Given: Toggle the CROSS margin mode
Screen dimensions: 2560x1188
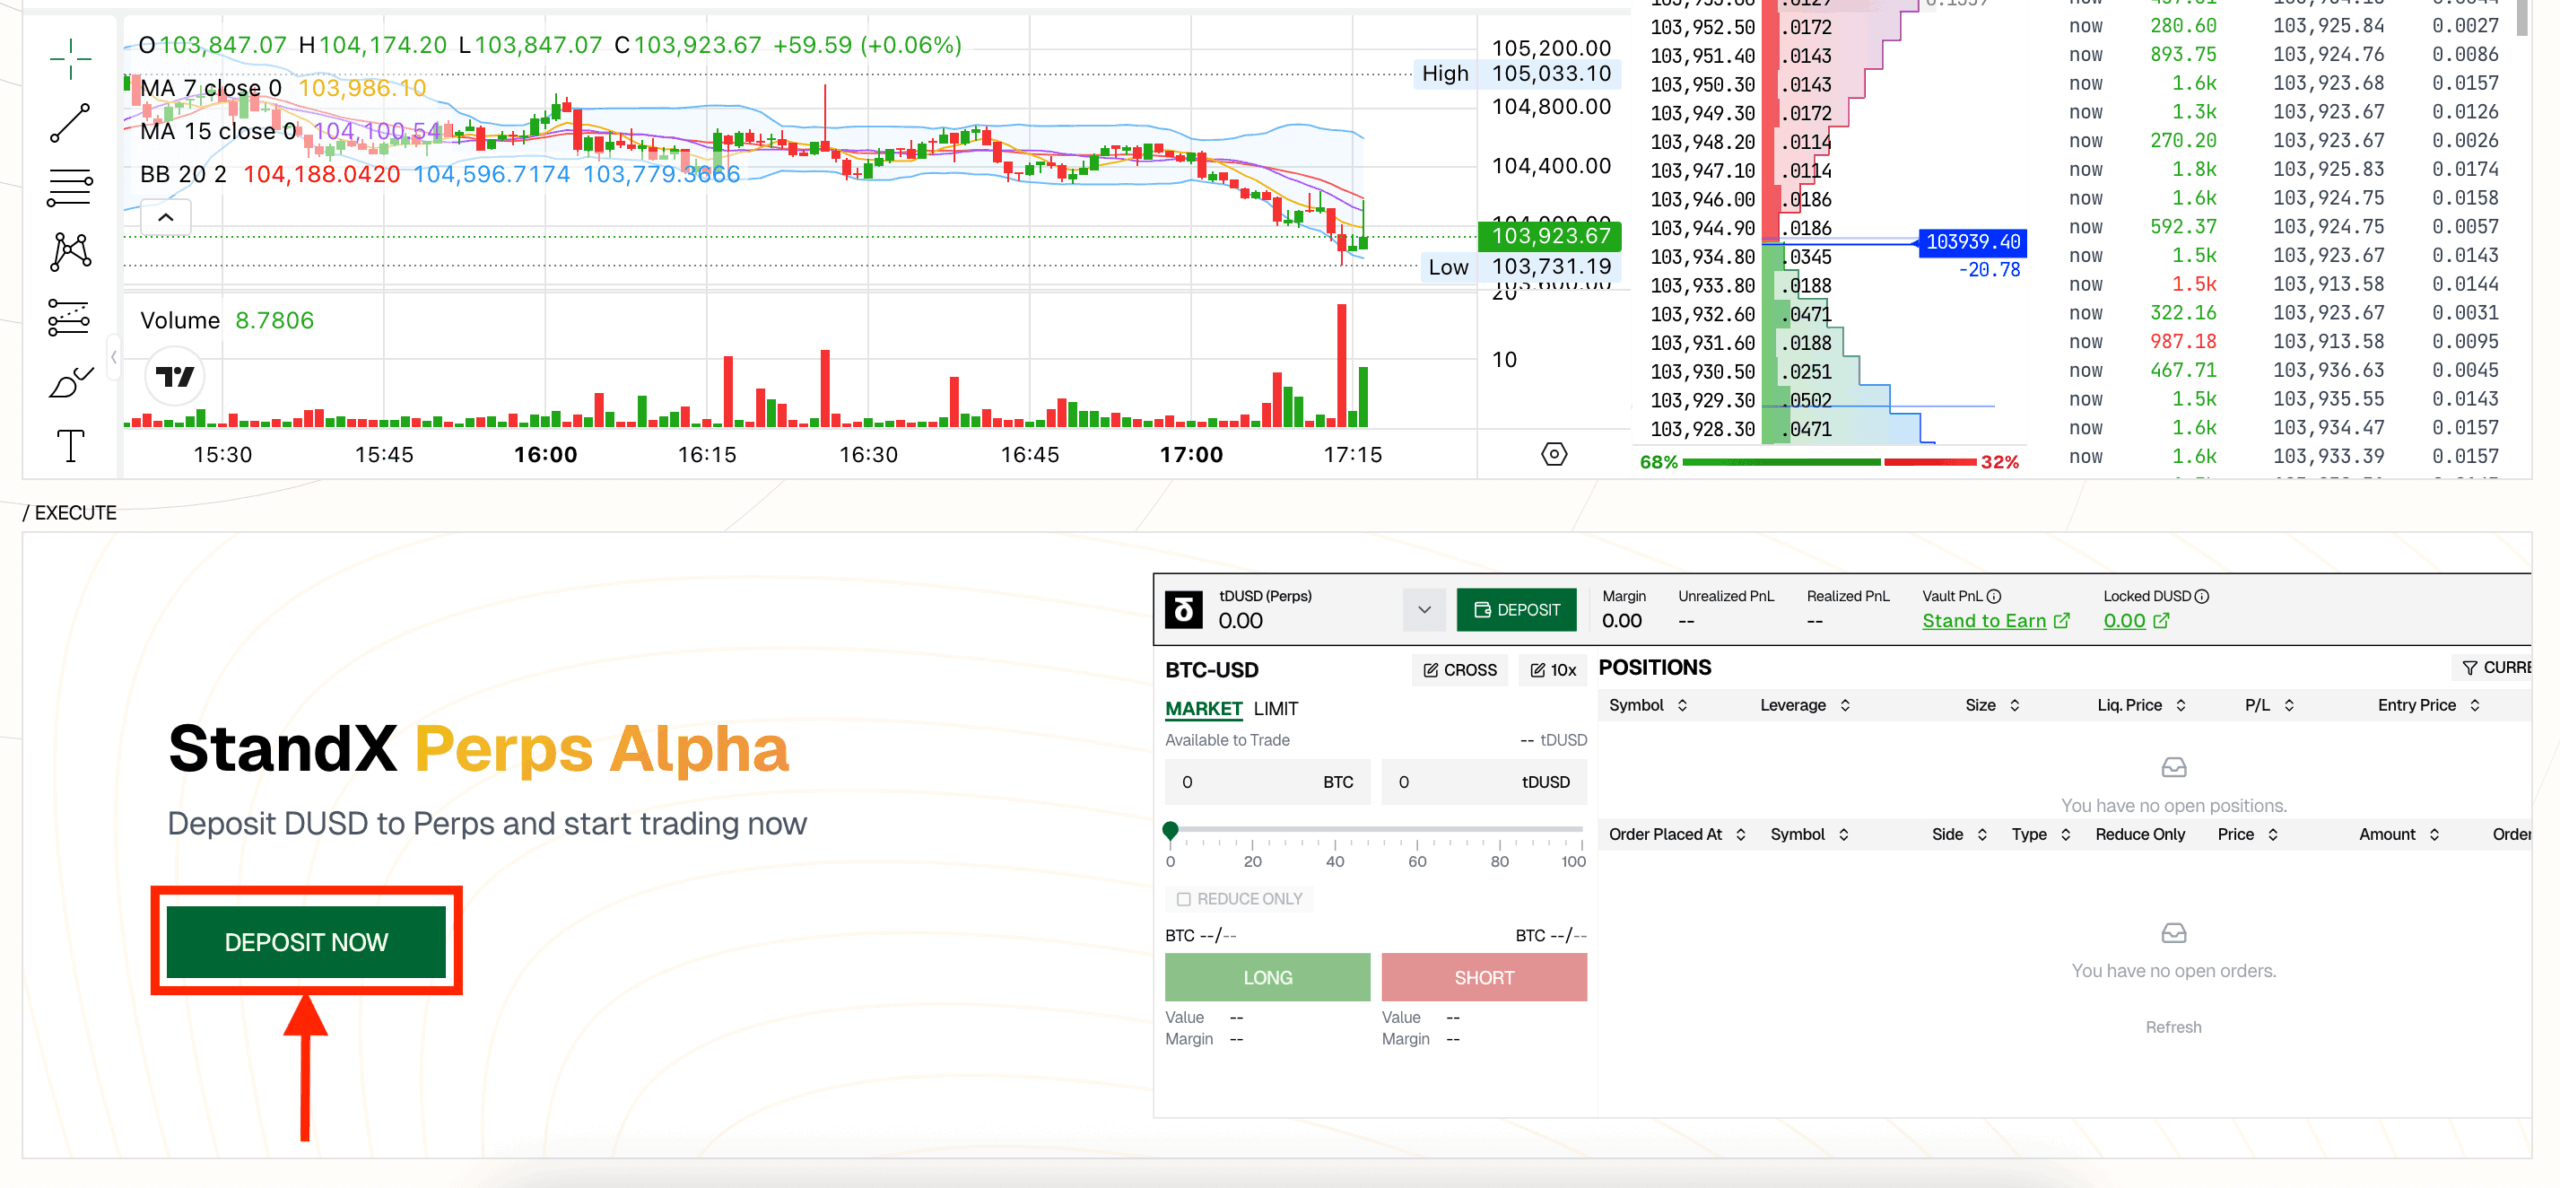Looking at the screenshot, I should pyautogui.click(x=1459, y=670).
